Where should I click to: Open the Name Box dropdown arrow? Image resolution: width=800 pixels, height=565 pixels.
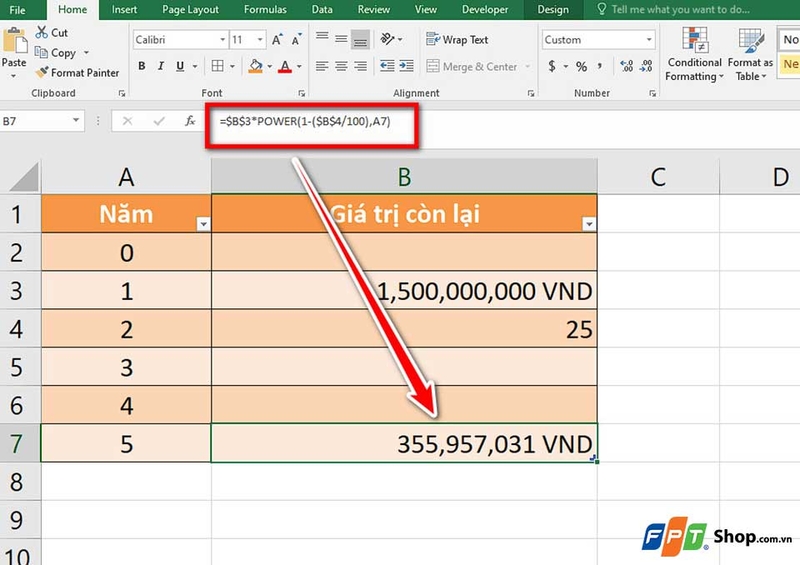pos(76,120)
